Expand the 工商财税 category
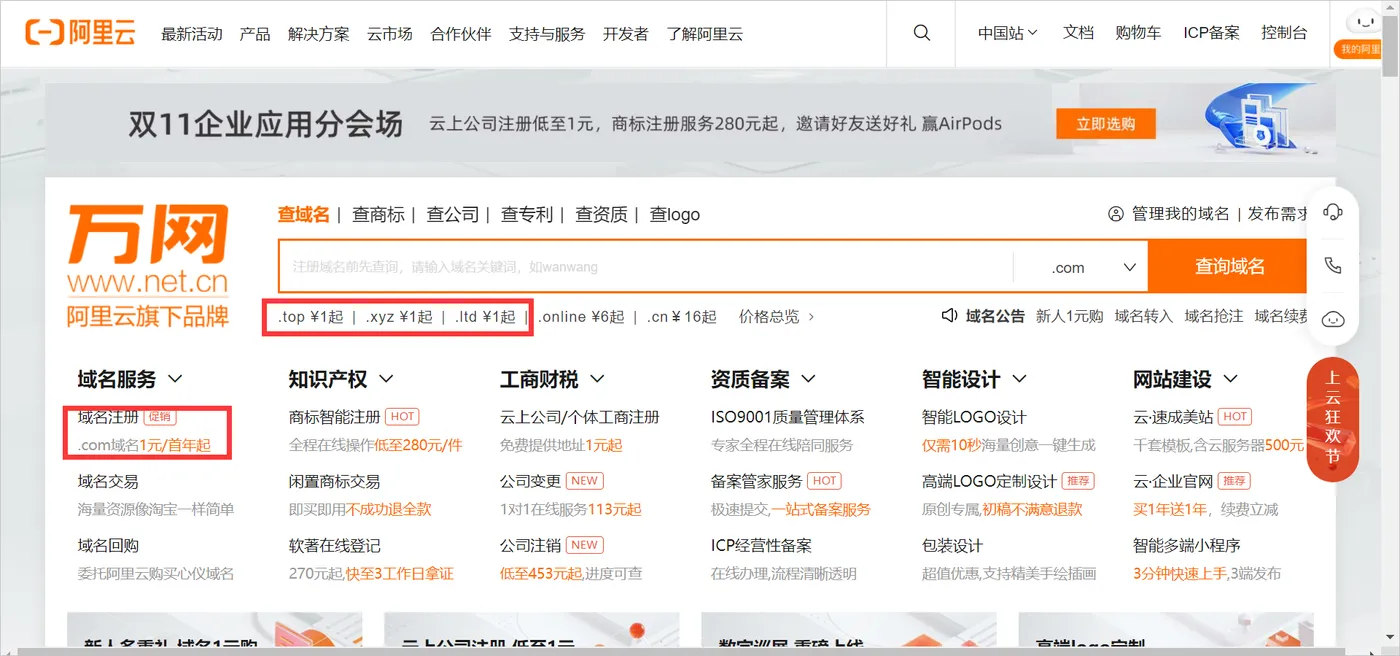 pos(552,379)
